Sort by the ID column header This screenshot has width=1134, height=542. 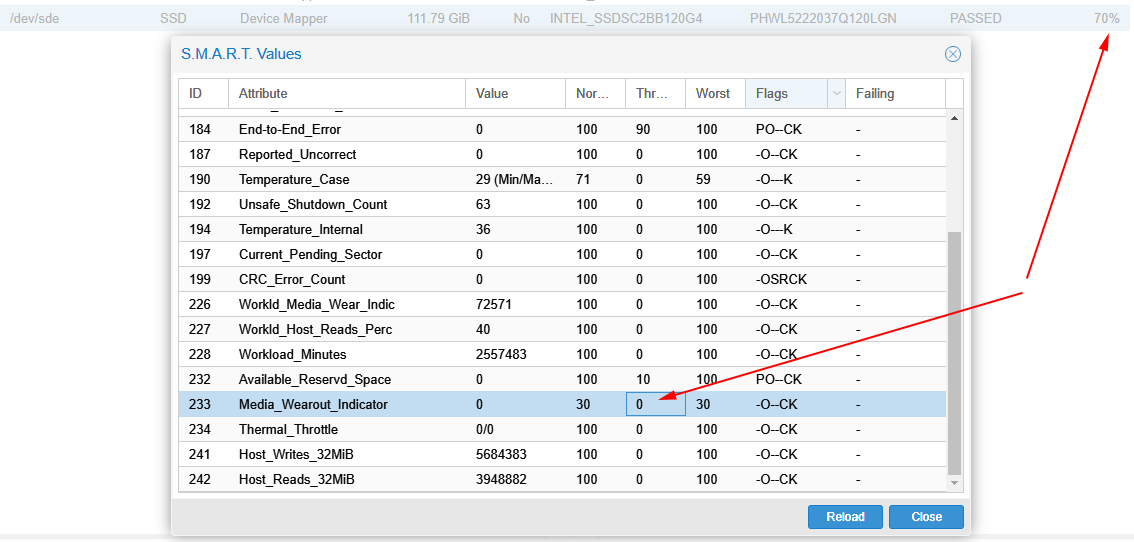204,93
